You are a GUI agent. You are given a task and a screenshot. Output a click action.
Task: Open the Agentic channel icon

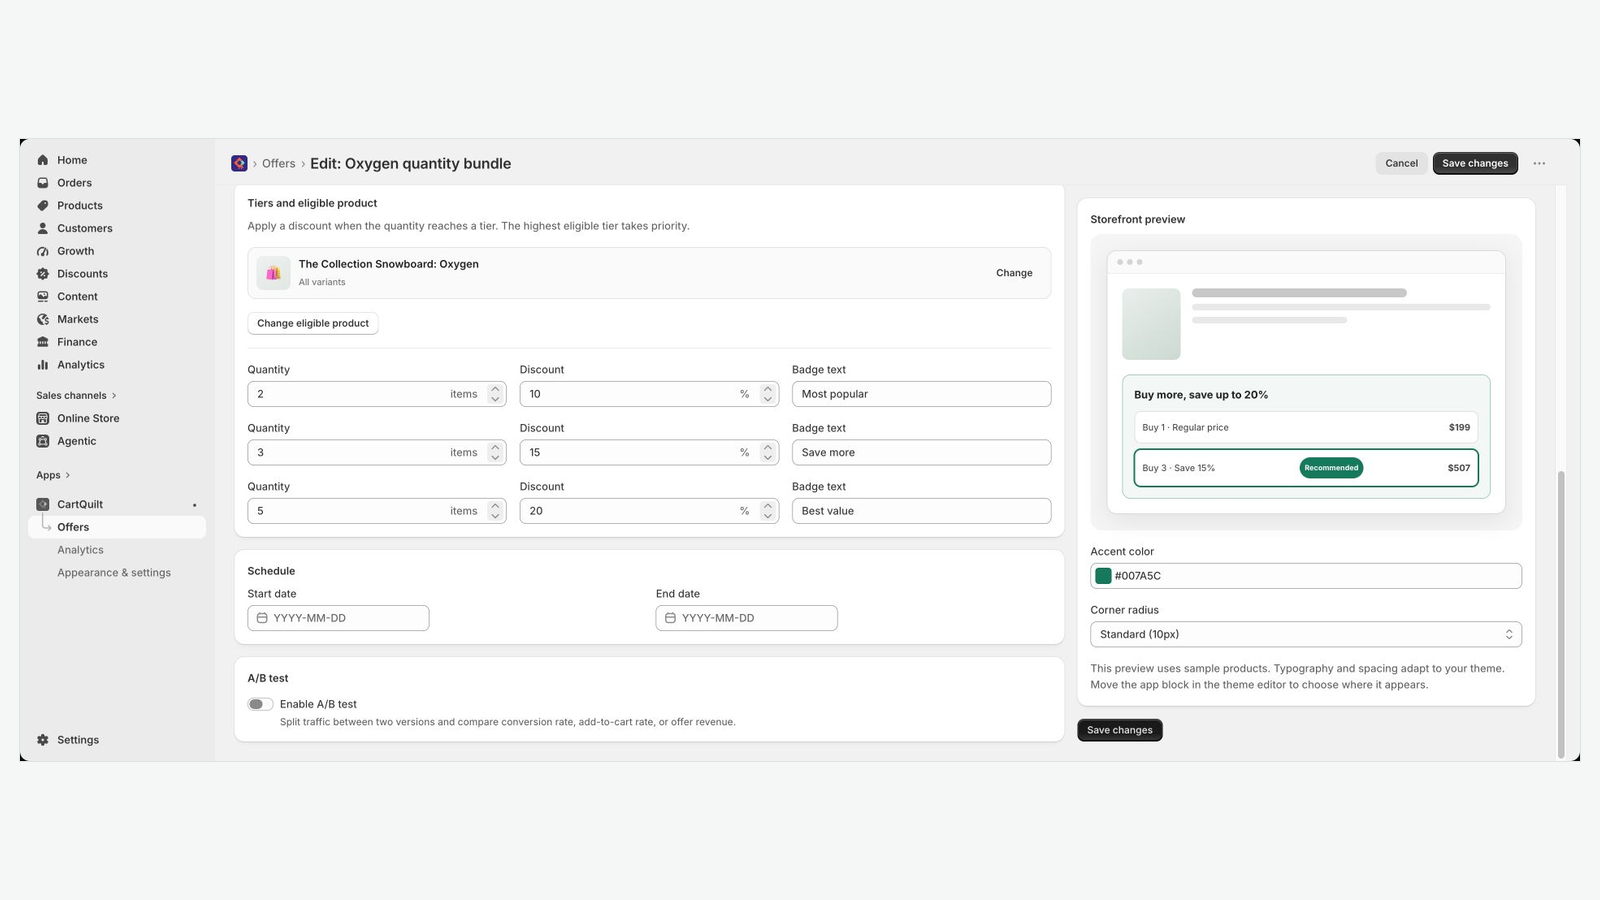(x=43, y=441)
